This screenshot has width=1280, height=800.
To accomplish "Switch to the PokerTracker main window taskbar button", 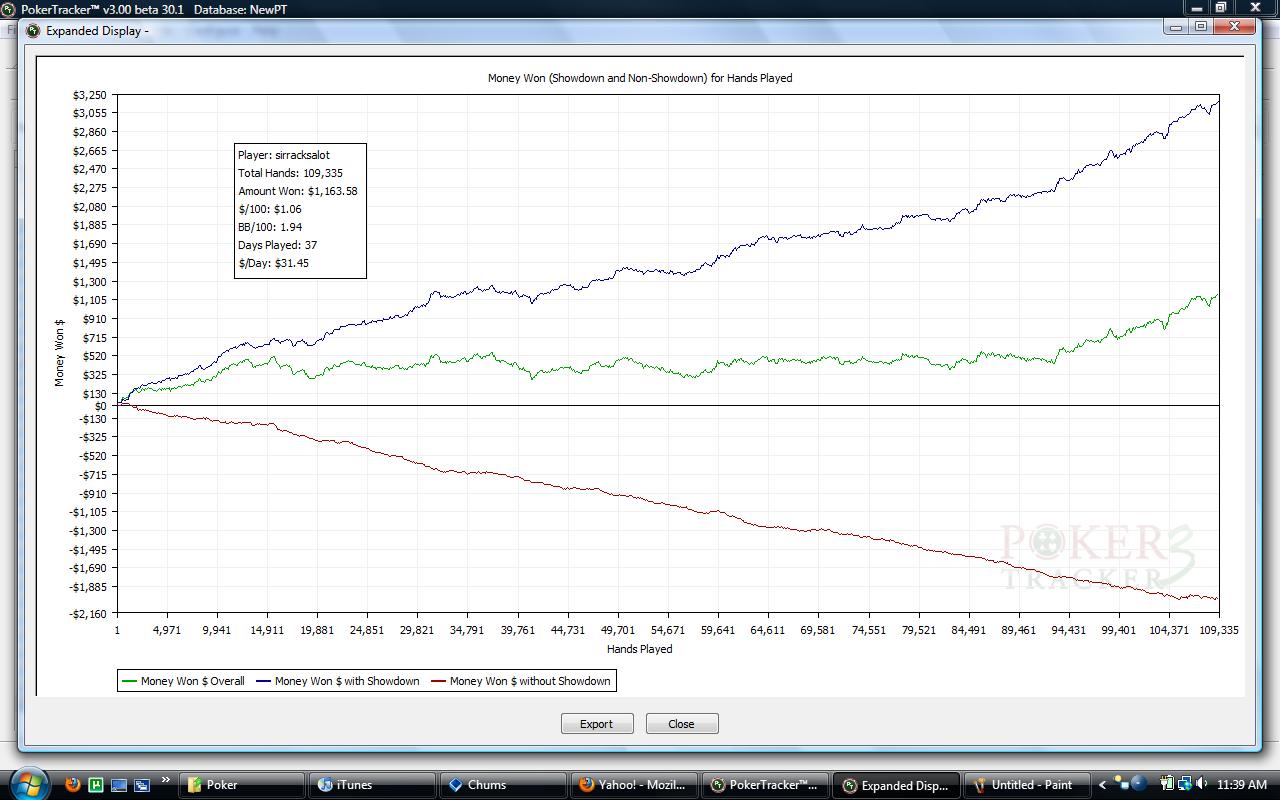I will coord(765,785).
